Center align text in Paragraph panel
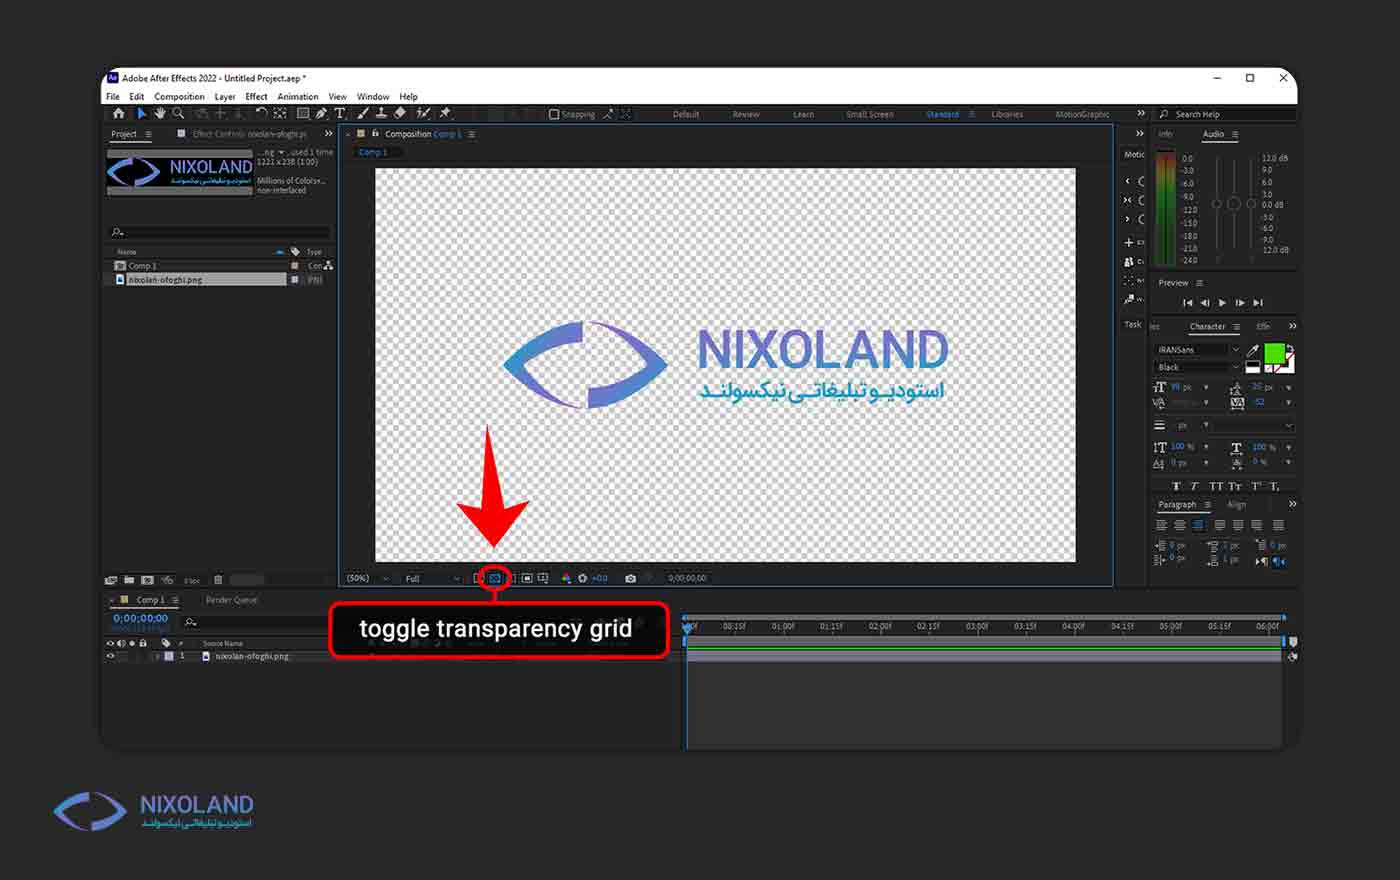 point(1180,524)
